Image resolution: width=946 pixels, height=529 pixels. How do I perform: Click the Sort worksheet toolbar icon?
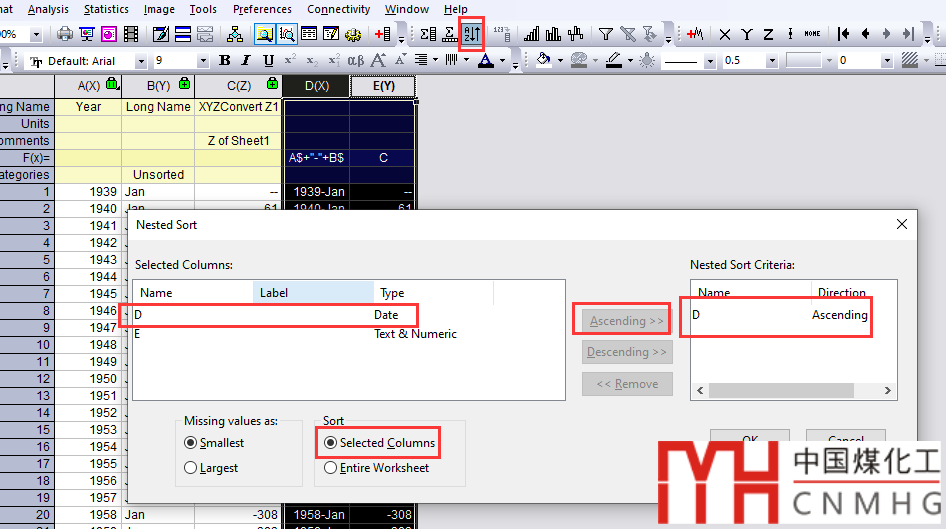pos(471,34)
